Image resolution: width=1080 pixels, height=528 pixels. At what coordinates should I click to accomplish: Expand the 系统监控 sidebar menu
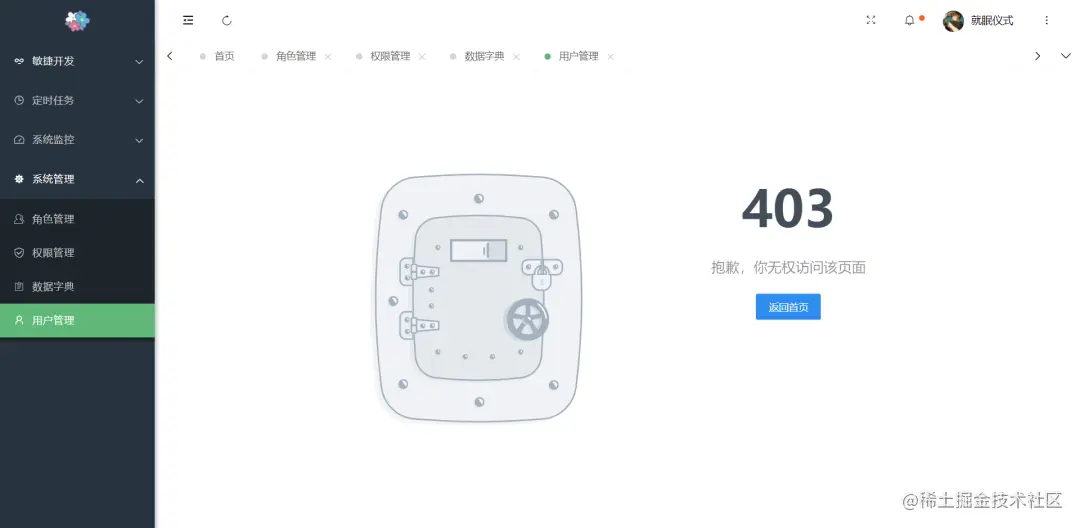click(x=77, y=140)
